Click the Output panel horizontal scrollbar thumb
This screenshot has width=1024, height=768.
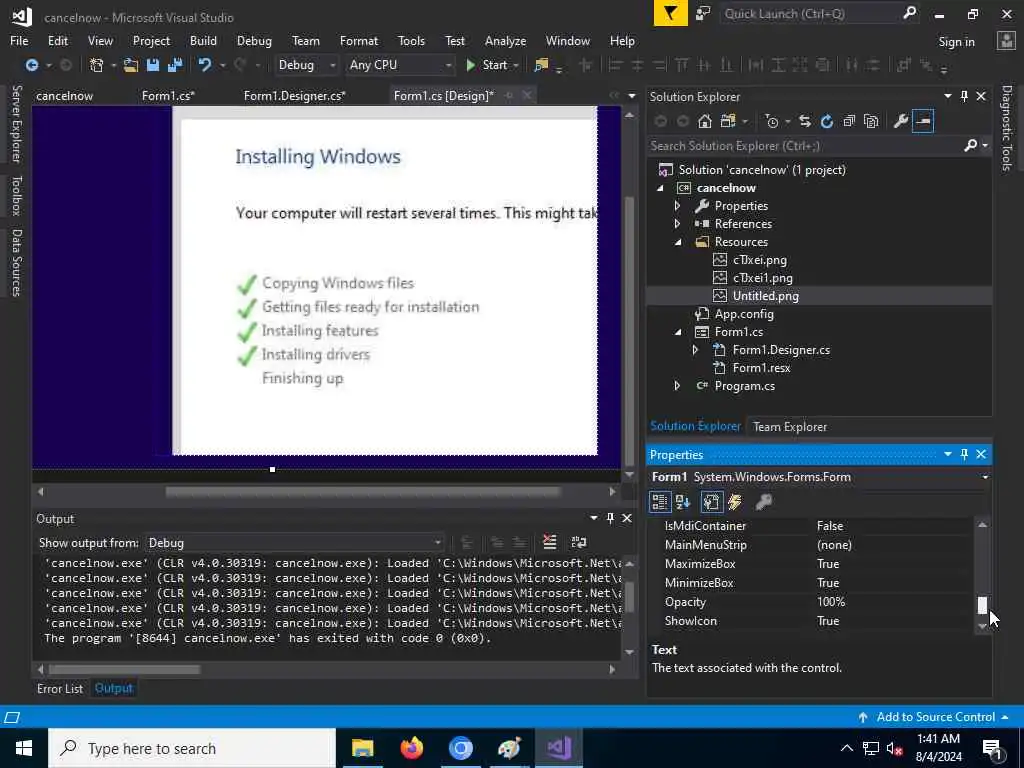point(124,669)
